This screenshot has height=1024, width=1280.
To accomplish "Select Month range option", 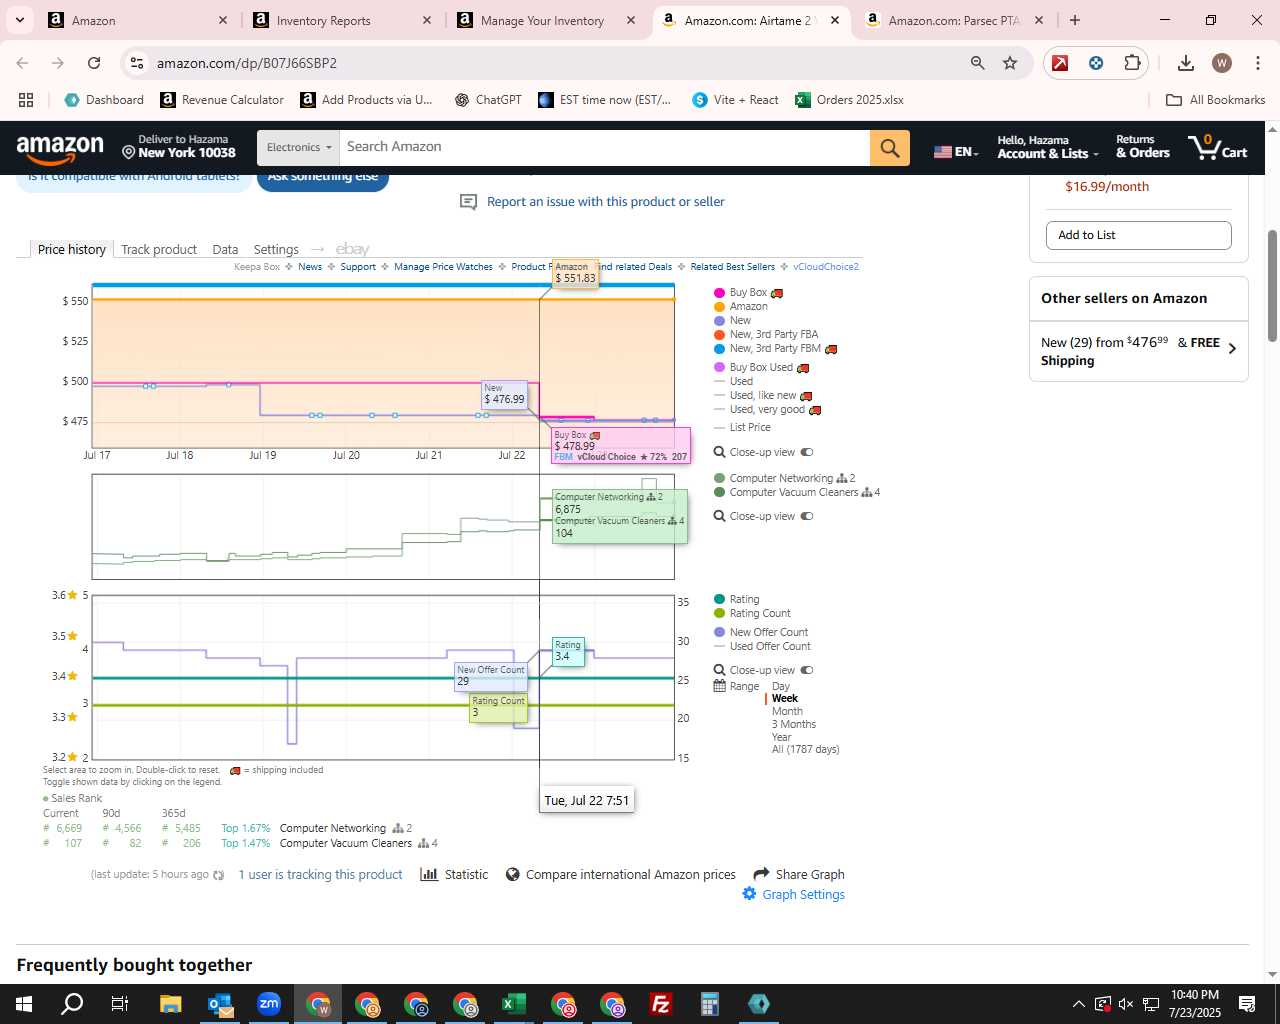I will (x=787, y=712).
